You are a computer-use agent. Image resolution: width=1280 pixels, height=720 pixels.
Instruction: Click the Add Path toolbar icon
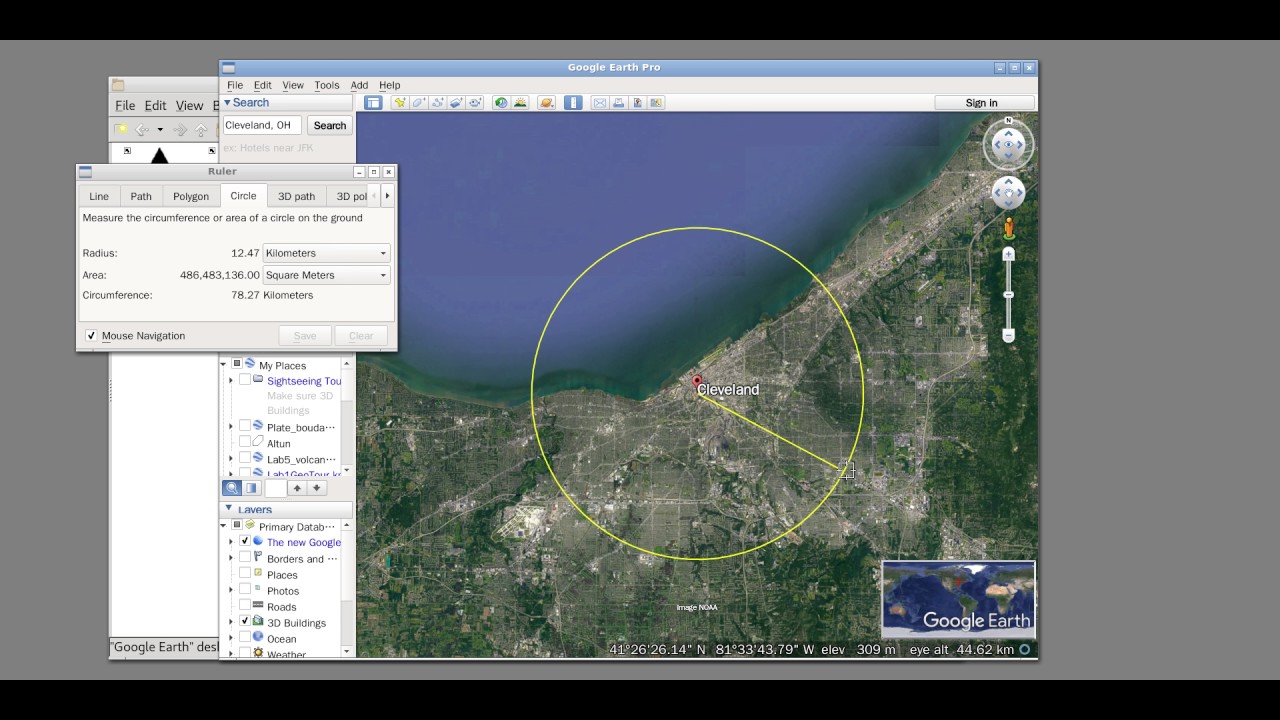pyautogui.click(x=438, y=102)
